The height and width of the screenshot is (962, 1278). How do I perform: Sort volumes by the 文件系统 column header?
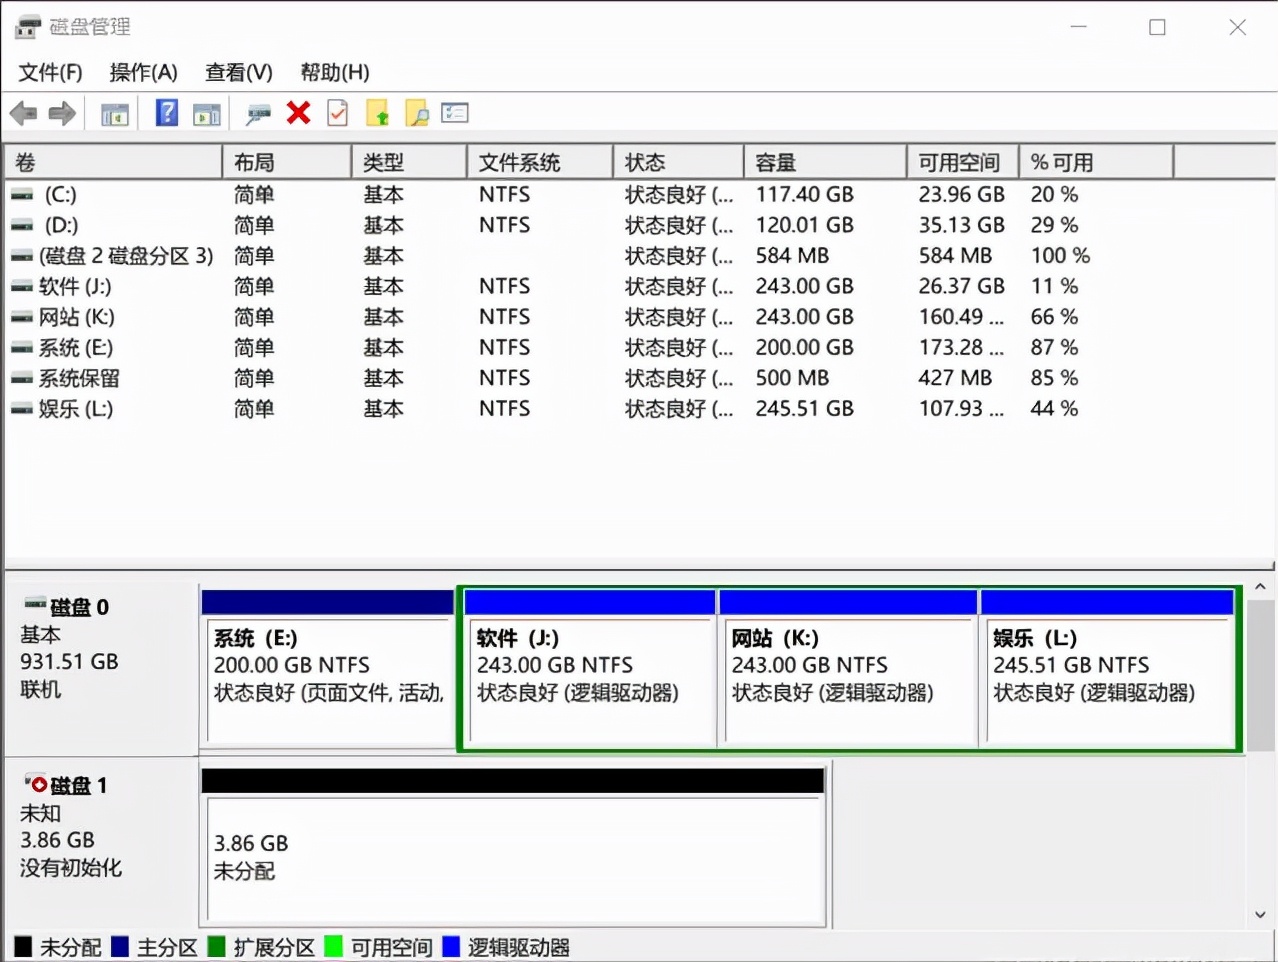[x=538, y=161]
